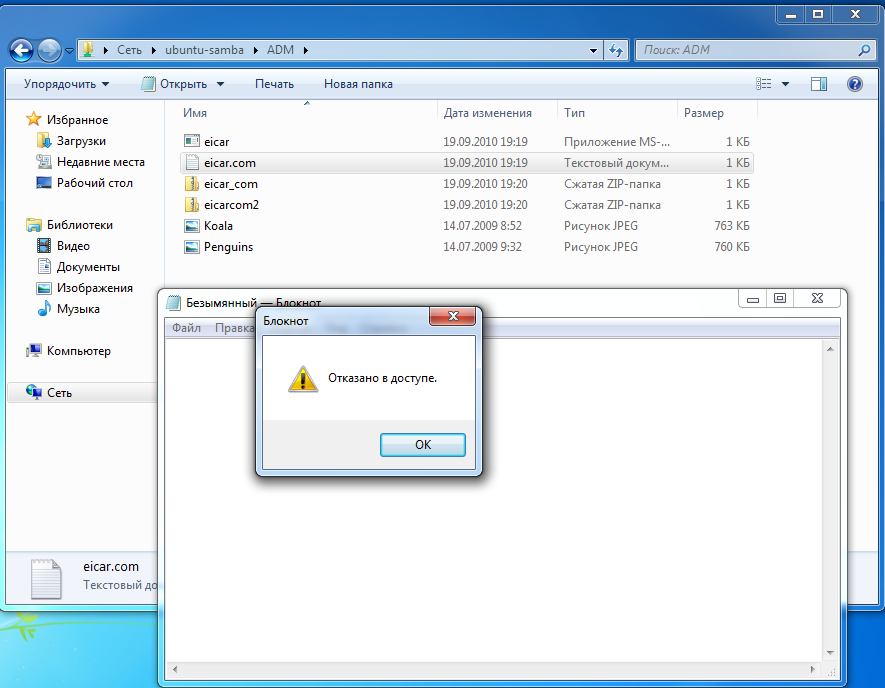Toggle the preview pane icon
The width and height of the screenshot is (885, 688).
(818, 84)
